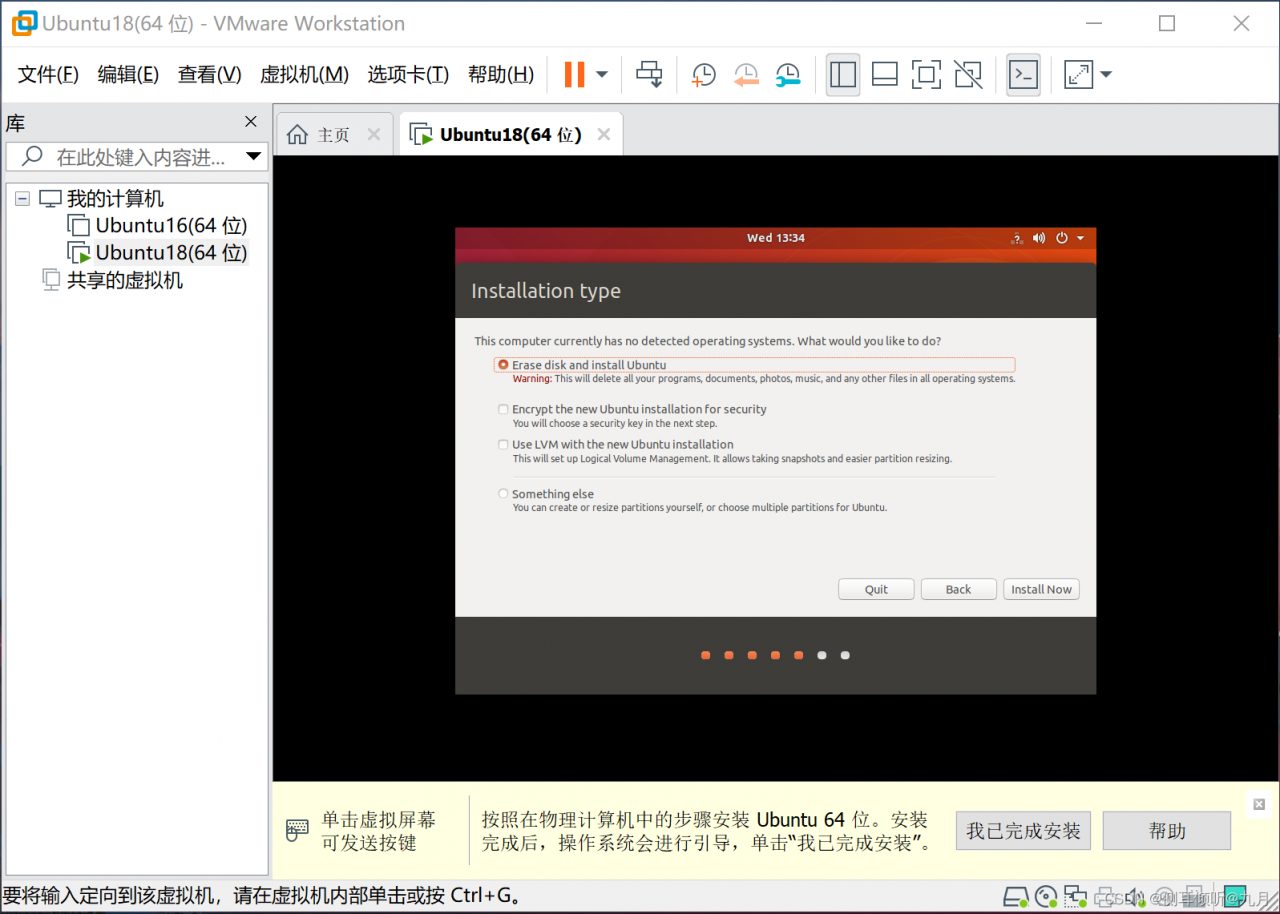
Task: Click the Ubuntu power icon in top bar
Action: 1062,238
